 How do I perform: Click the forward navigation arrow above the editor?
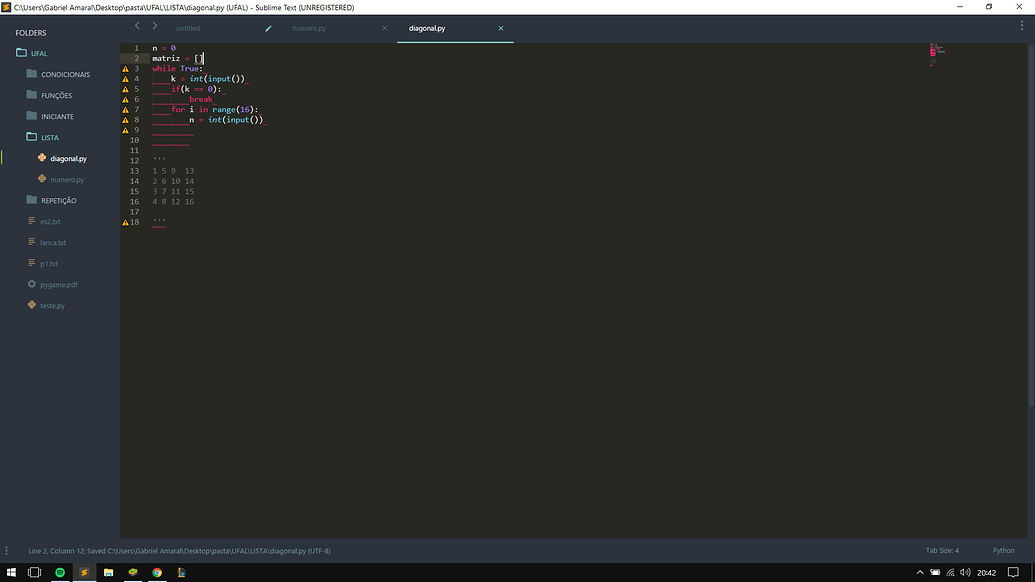point(153,25)
